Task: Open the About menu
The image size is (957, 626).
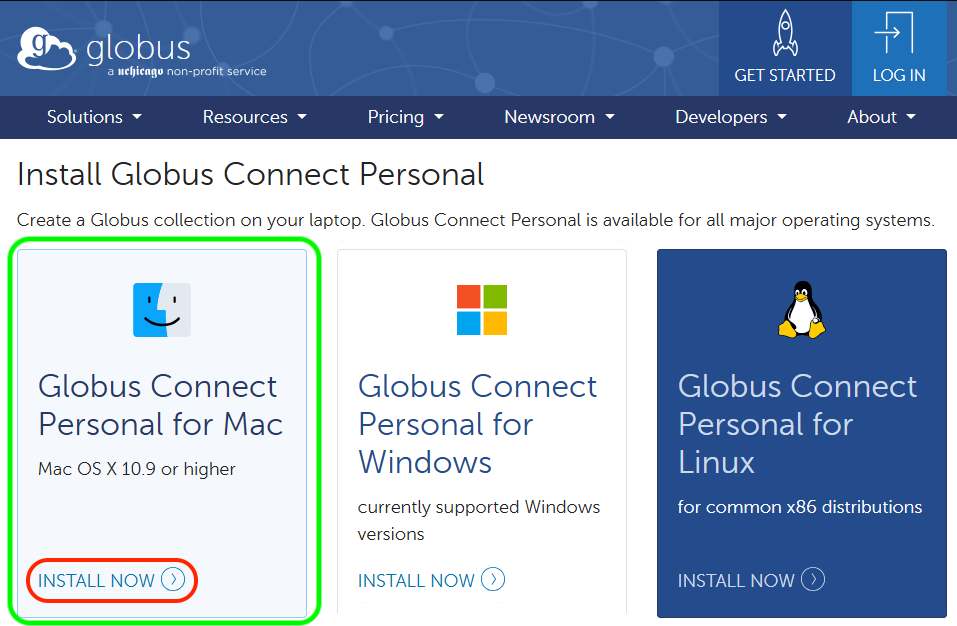Action: (x=881, y=117)
